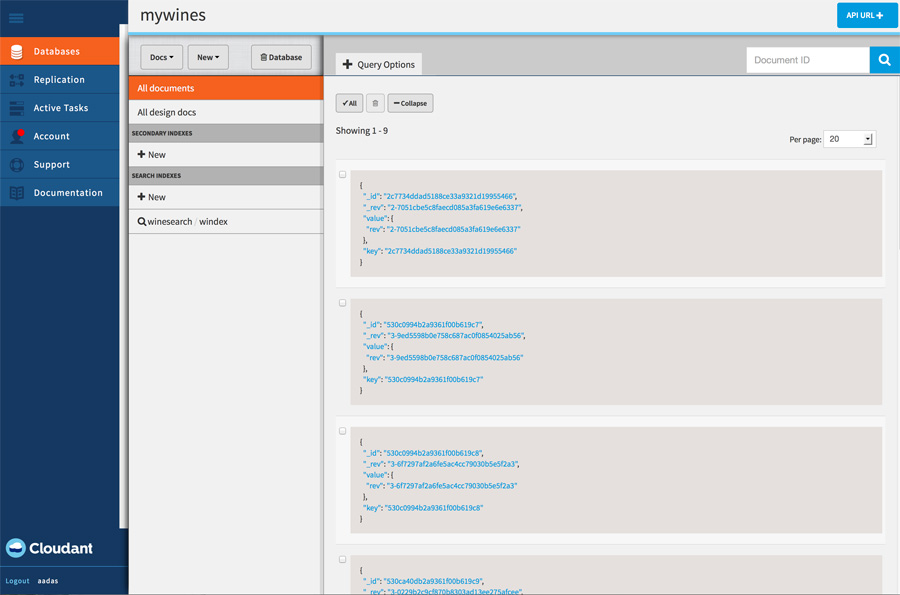Create New secondary index

click(x=226, y=154)
